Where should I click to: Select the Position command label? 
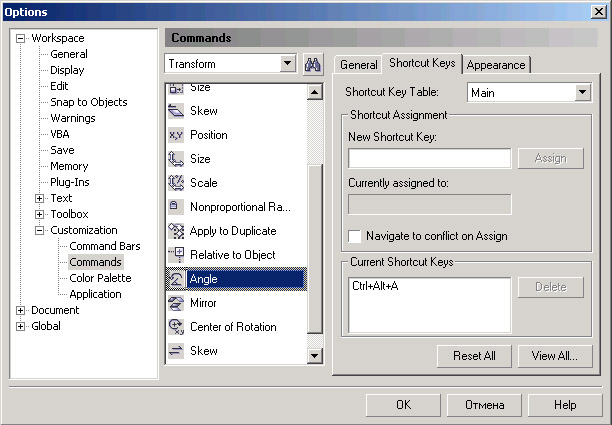click(209, 135)
